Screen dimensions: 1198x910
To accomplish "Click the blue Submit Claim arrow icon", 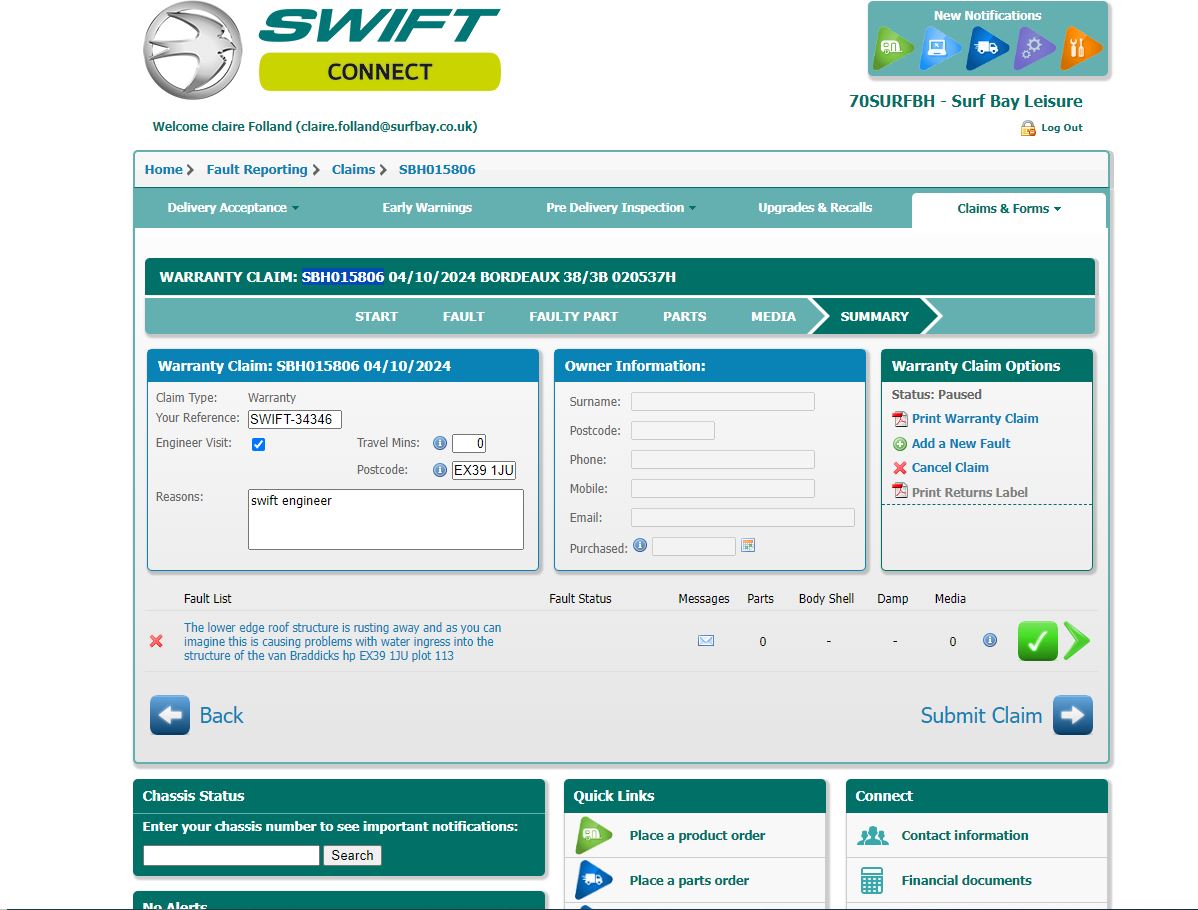I will pyautogui.click(x=1073, y=715).
